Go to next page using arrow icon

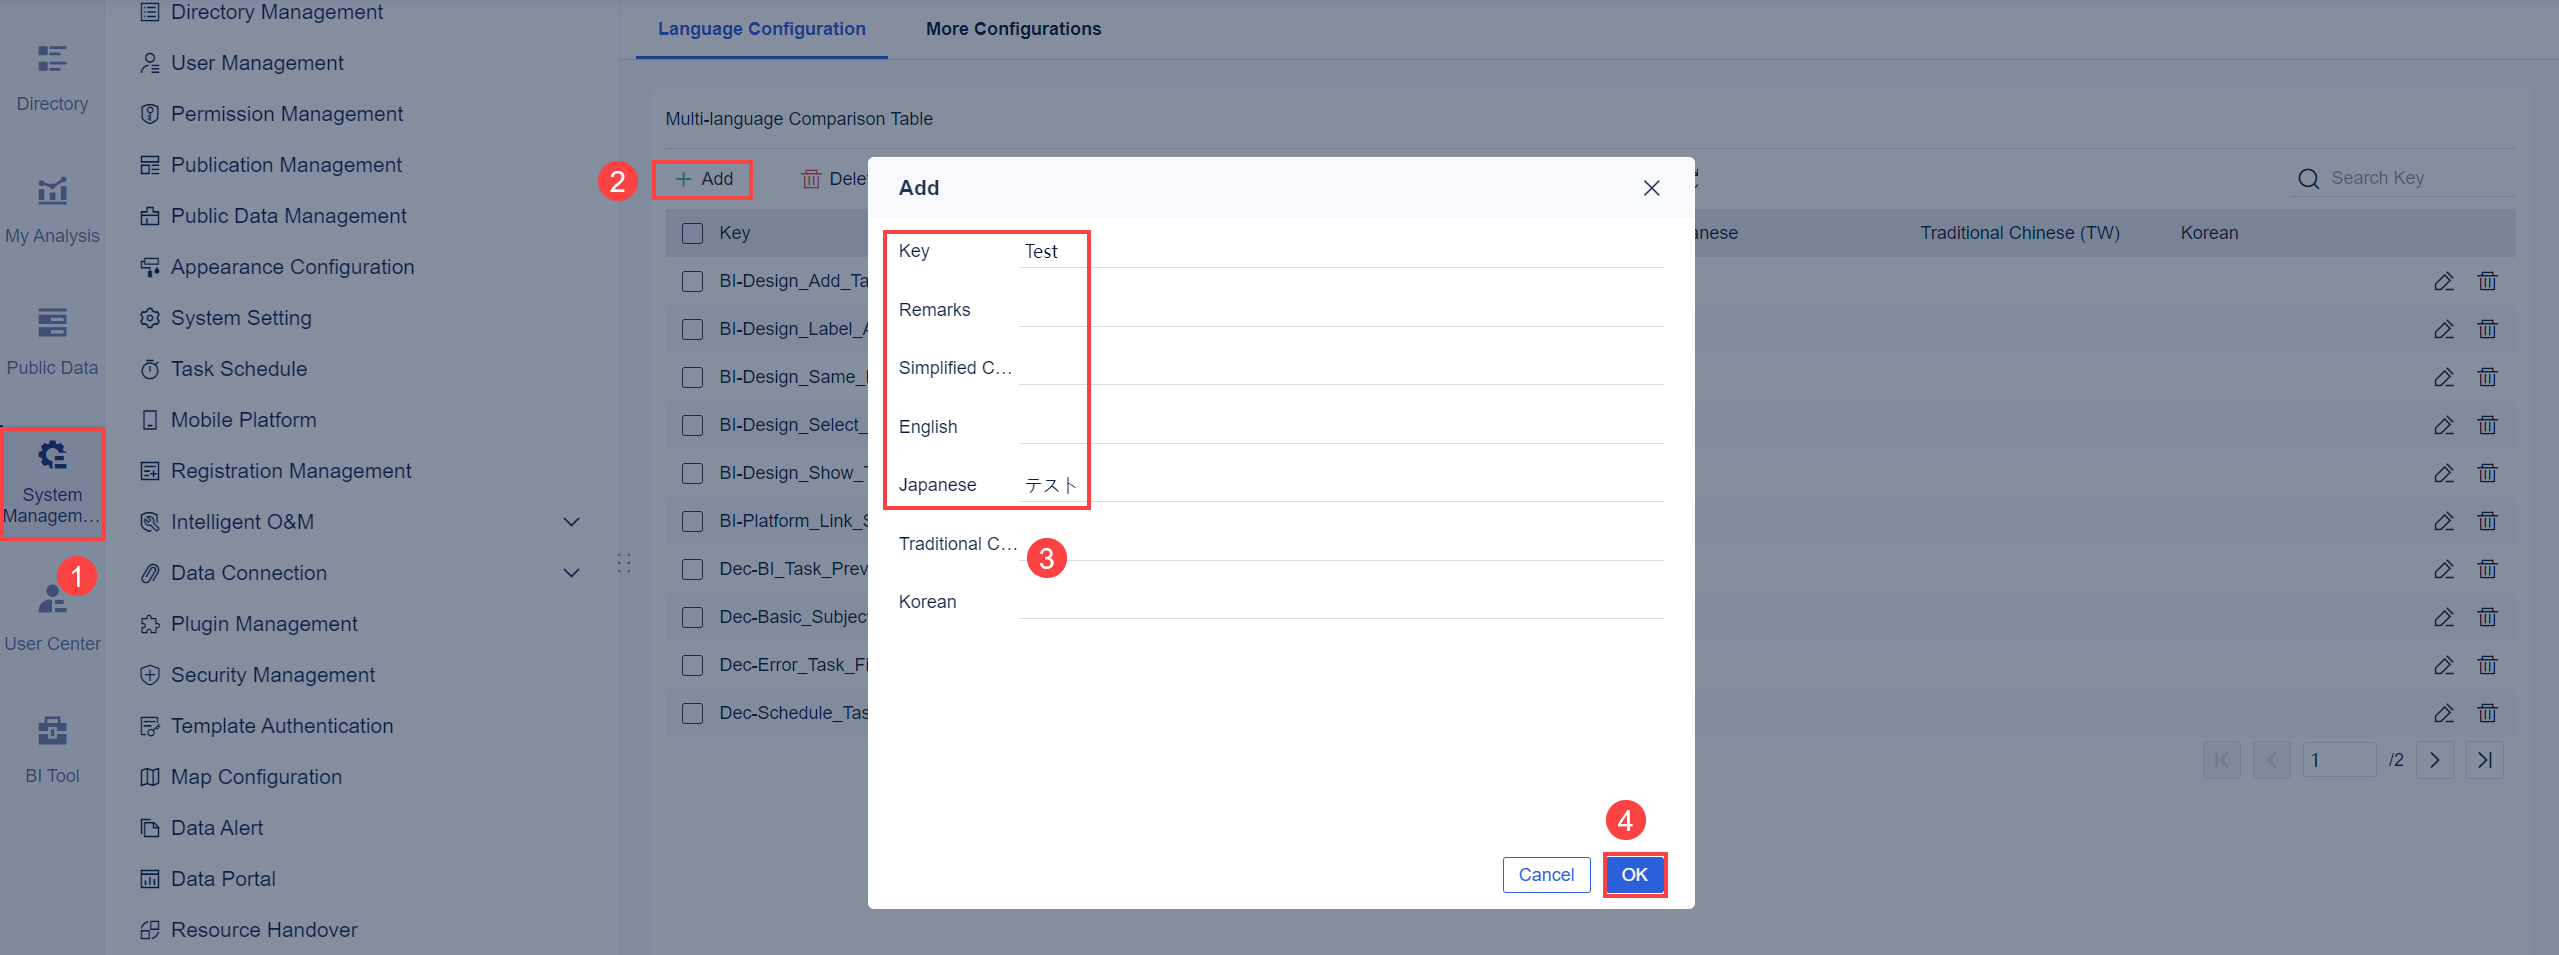coord(2434,760)
